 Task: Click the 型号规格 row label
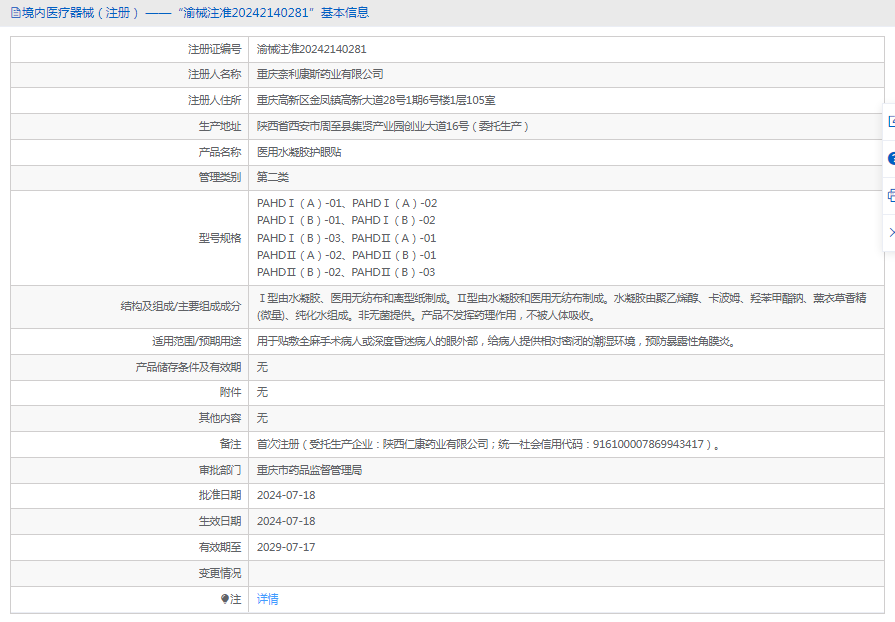coord(219,238)
